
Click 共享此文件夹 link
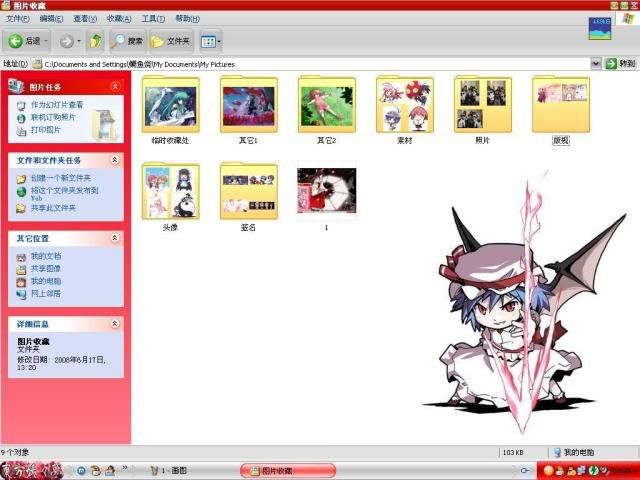click(x=53, y=208)
